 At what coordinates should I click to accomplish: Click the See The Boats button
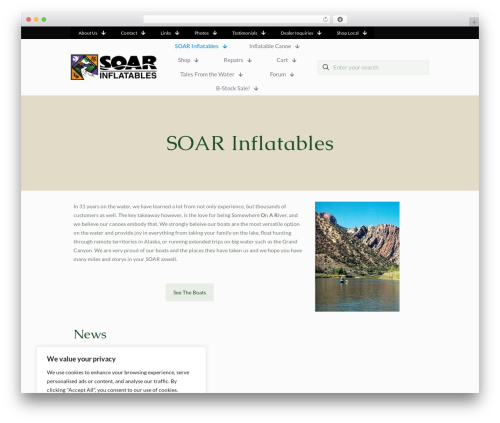tap(190, 292)
